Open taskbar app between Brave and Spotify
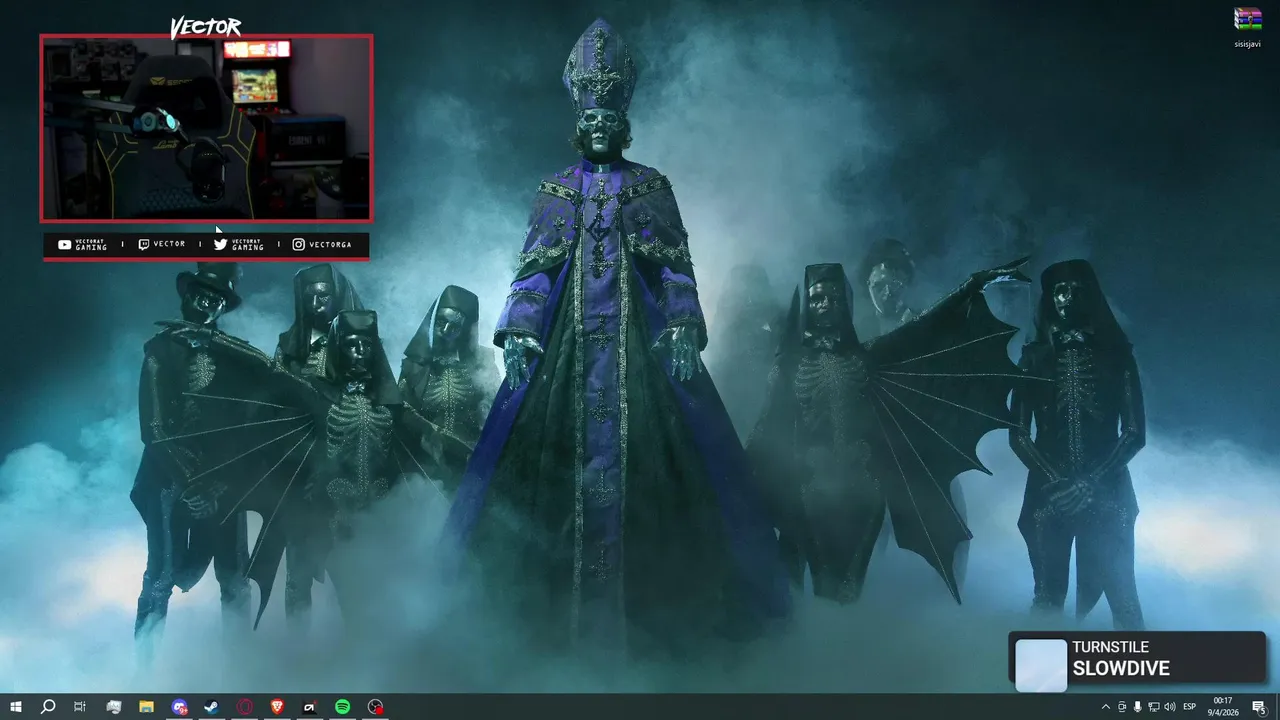 point(310,707)
